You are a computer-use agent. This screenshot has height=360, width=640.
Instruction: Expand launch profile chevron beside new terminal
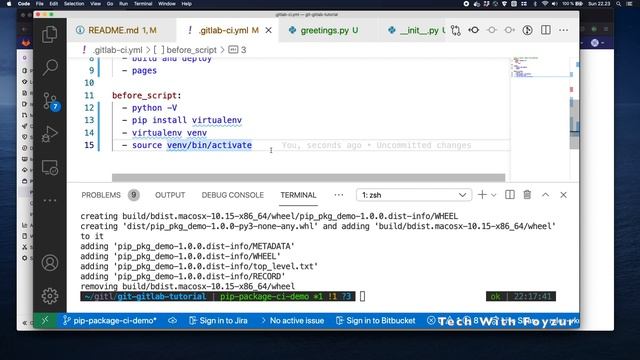click(493, 195)
